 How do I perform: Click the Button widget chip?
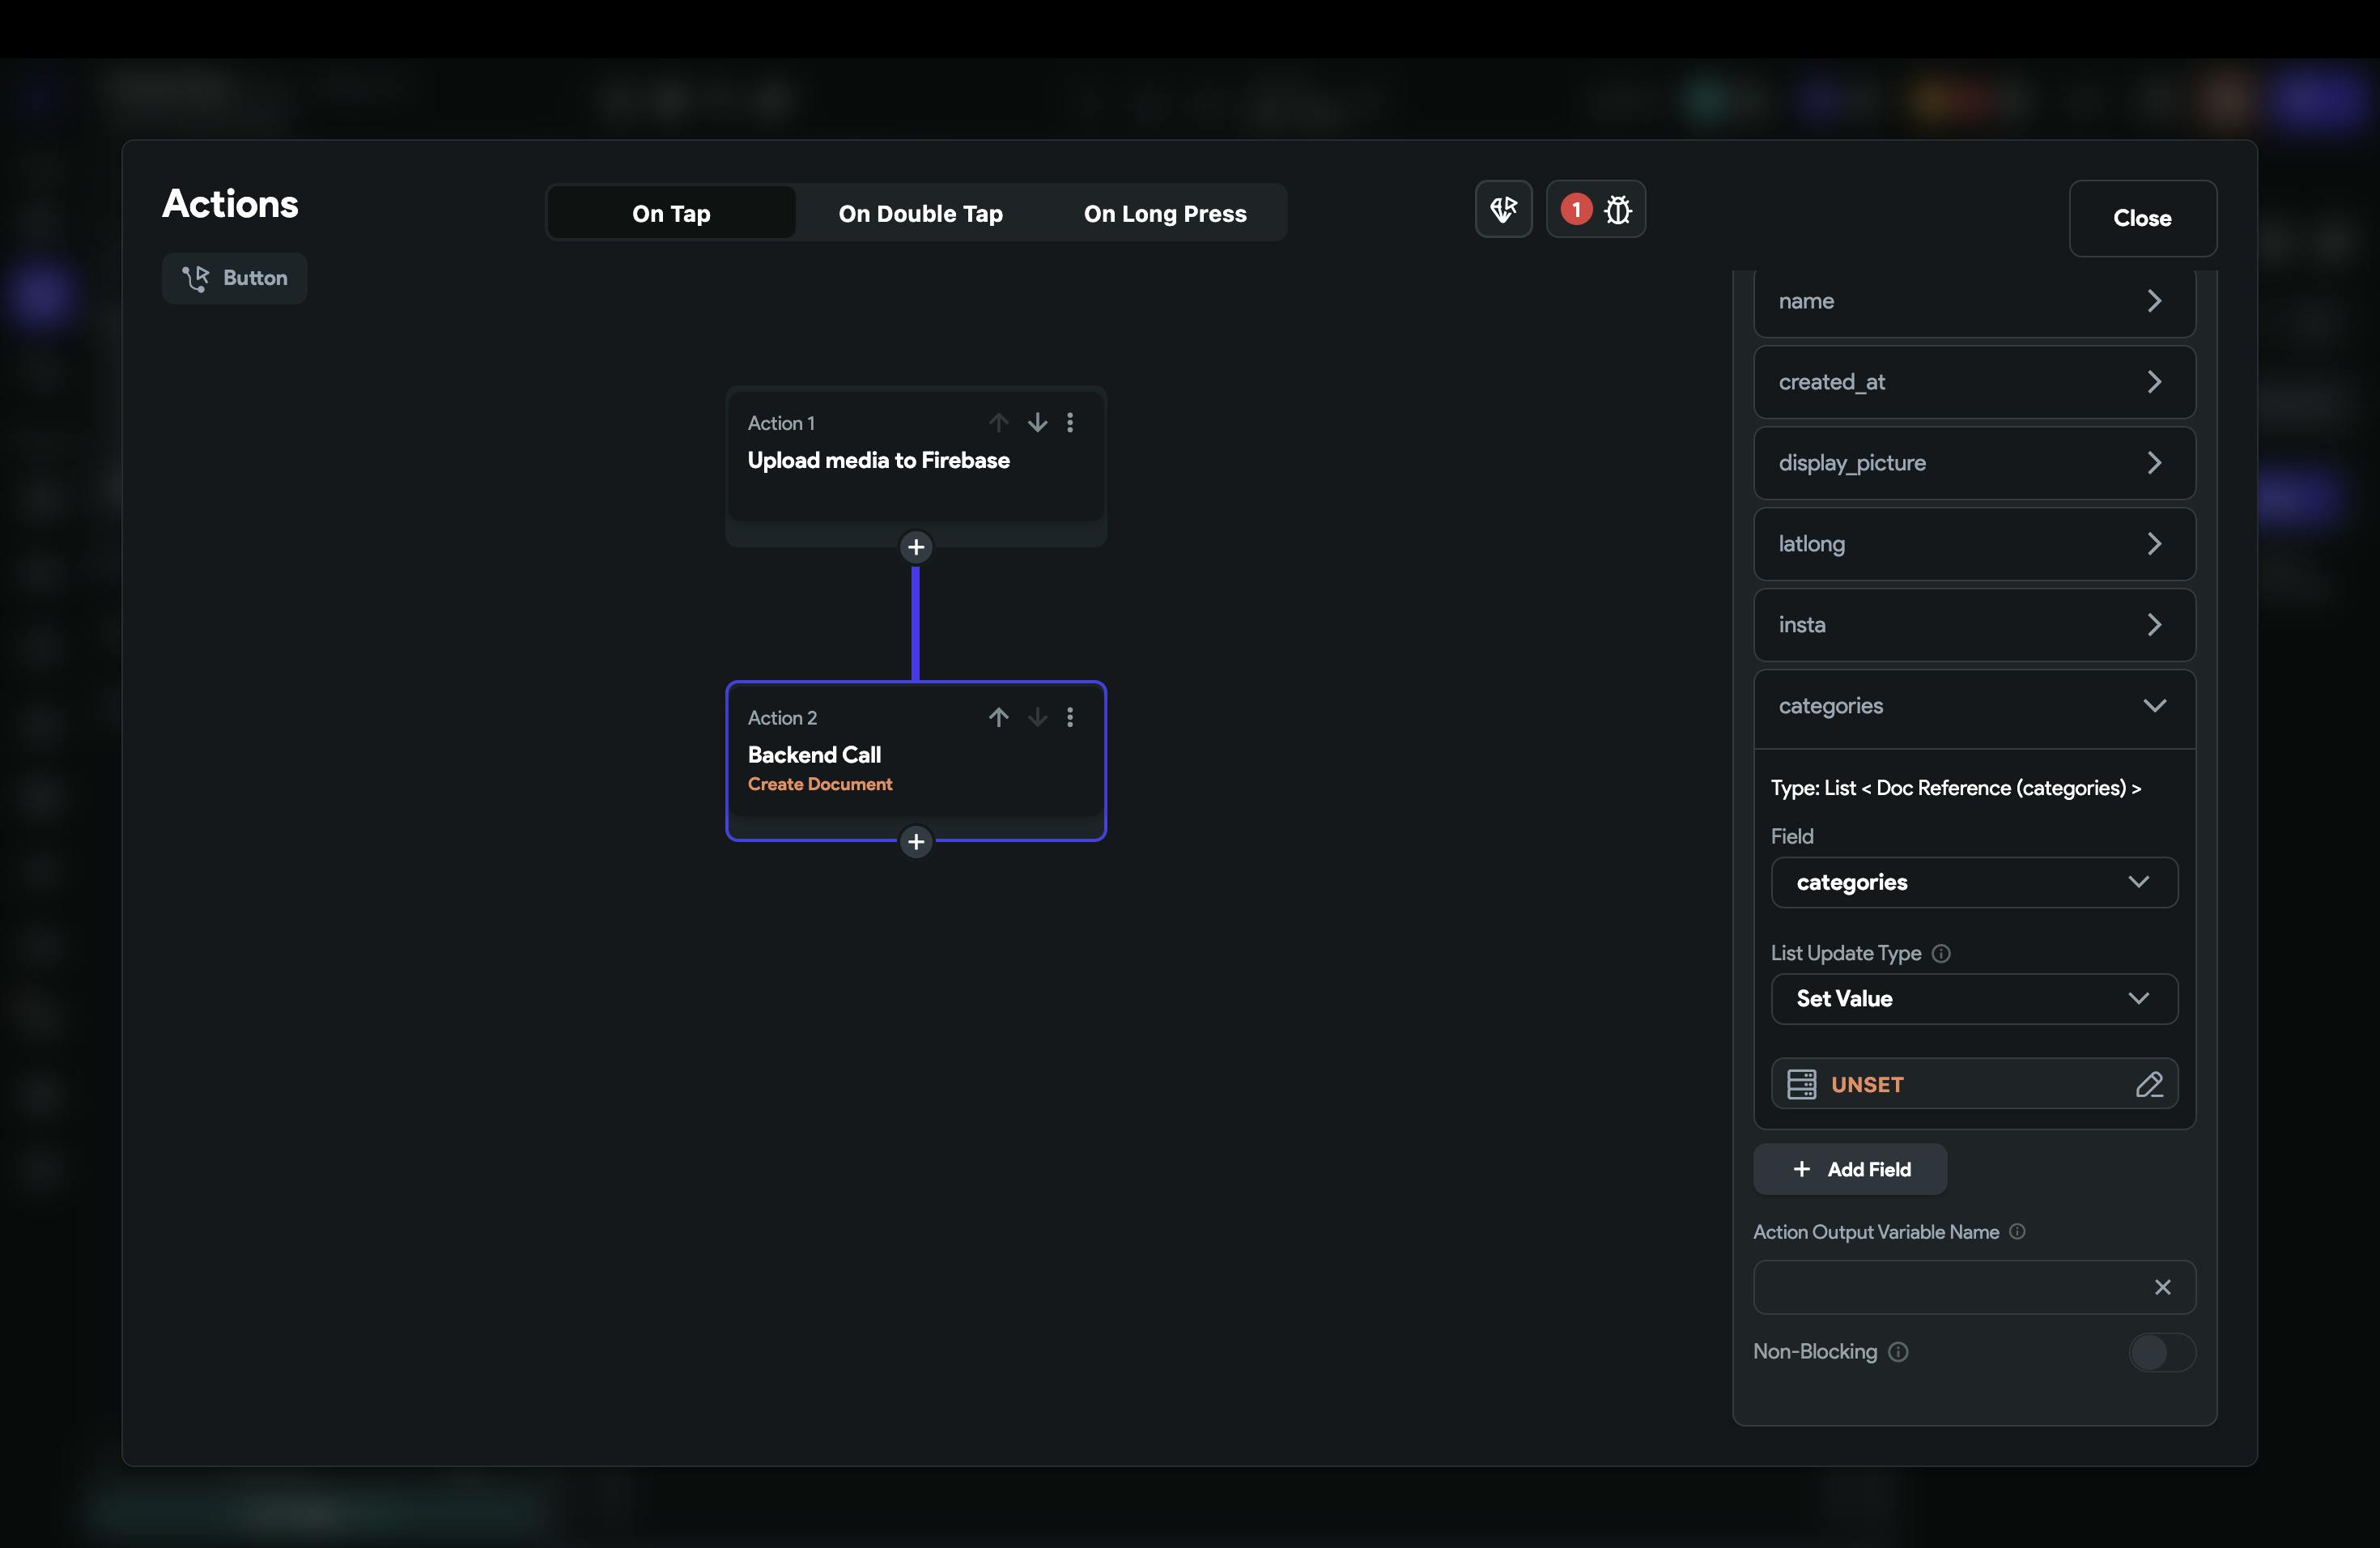point(234,278)
